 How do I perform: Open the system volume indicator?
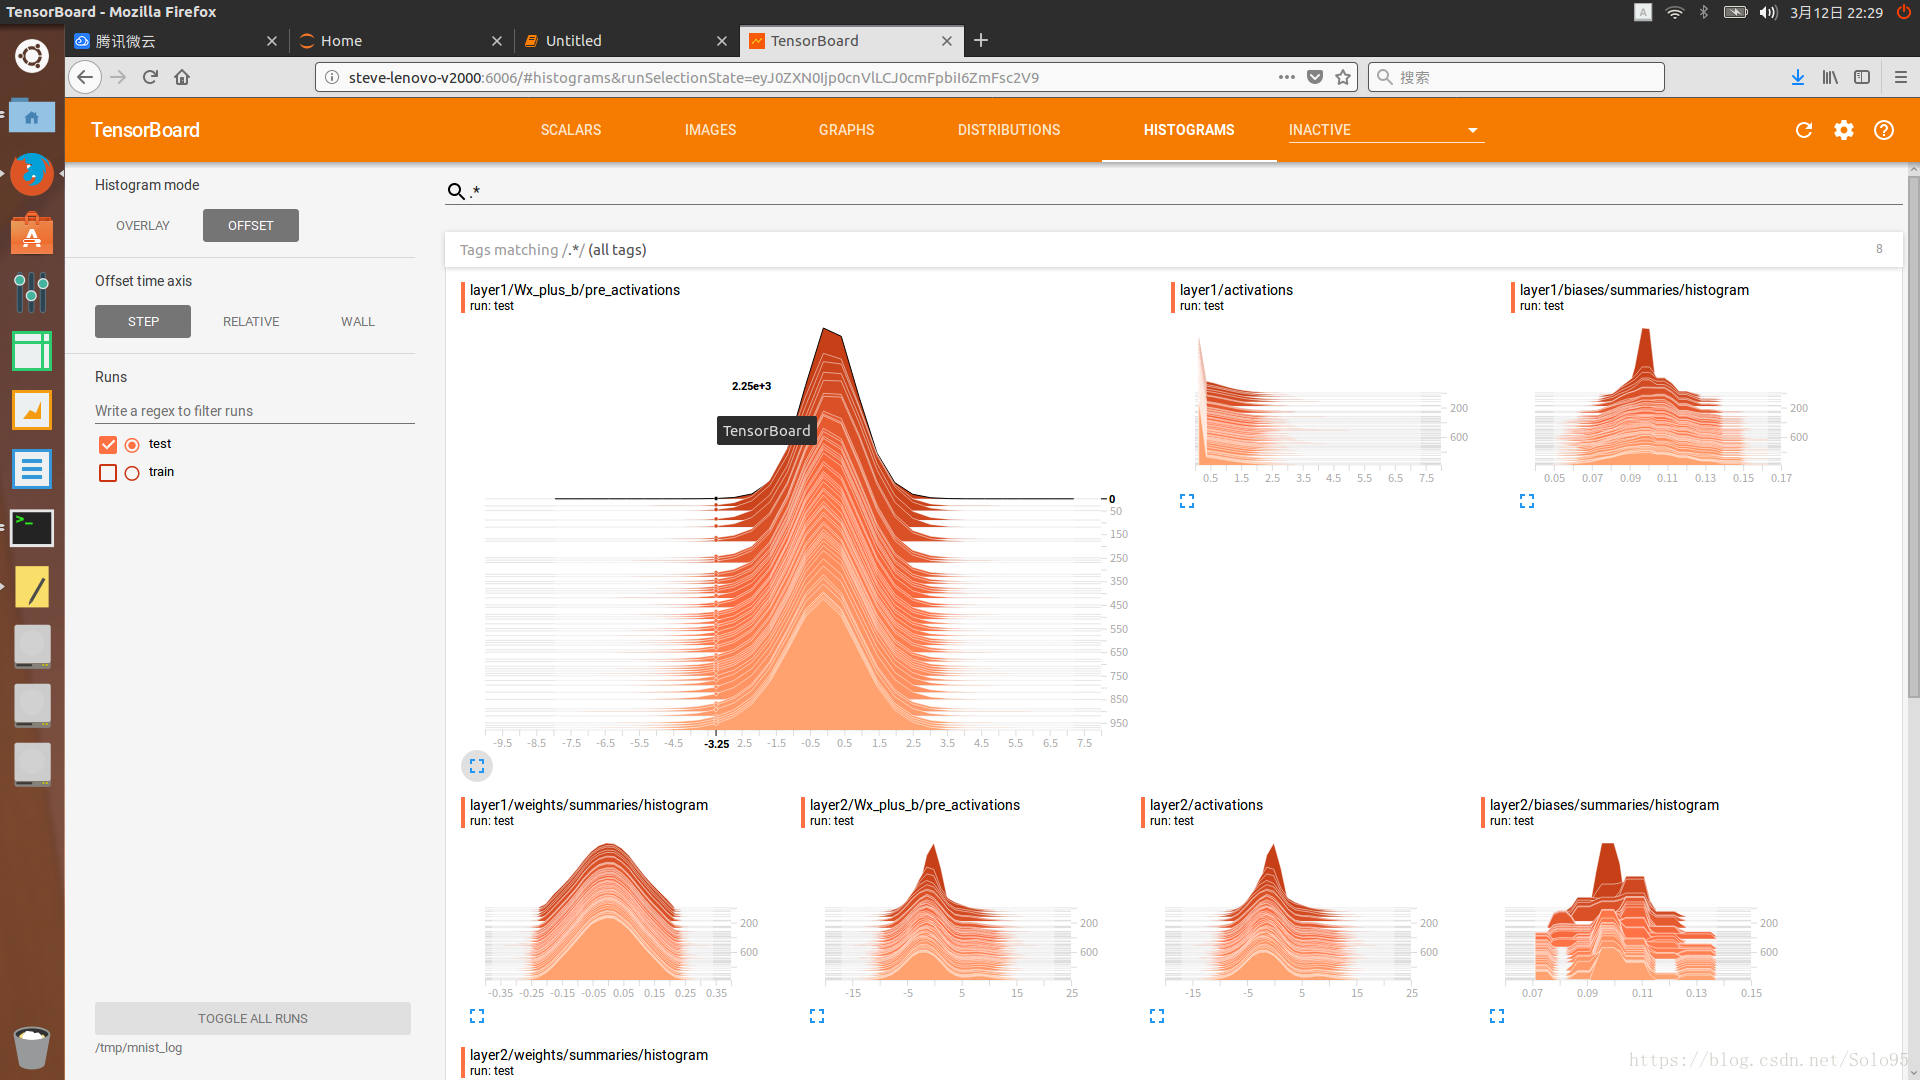(1768, 12)
